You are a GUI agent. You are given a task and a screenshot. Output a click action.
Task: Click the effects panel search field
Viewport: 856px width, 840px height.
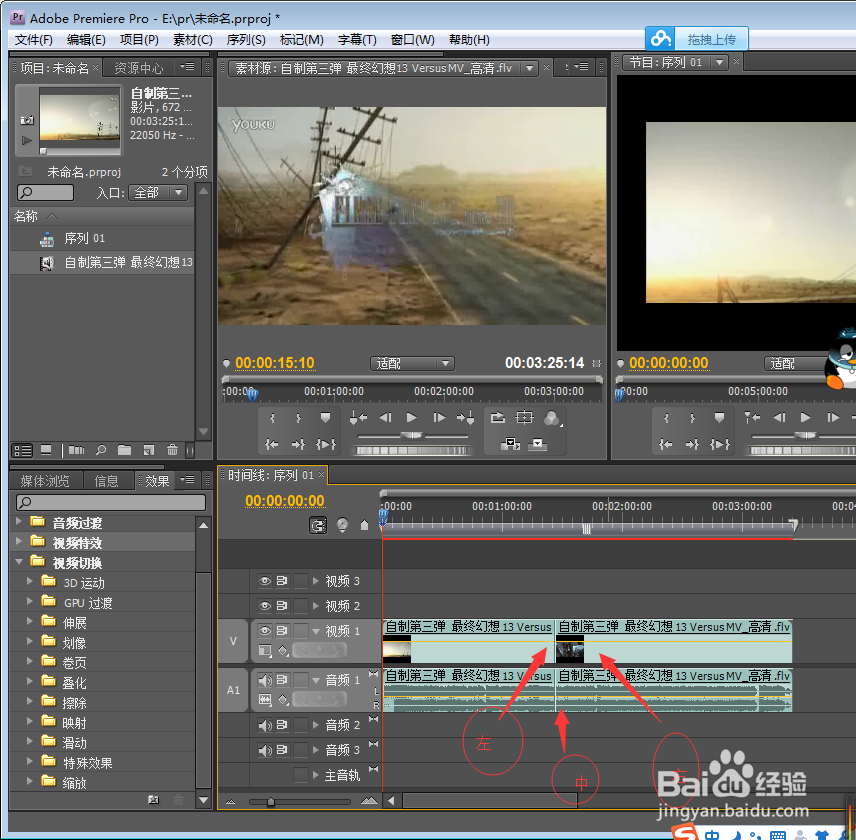pos(111,502)
